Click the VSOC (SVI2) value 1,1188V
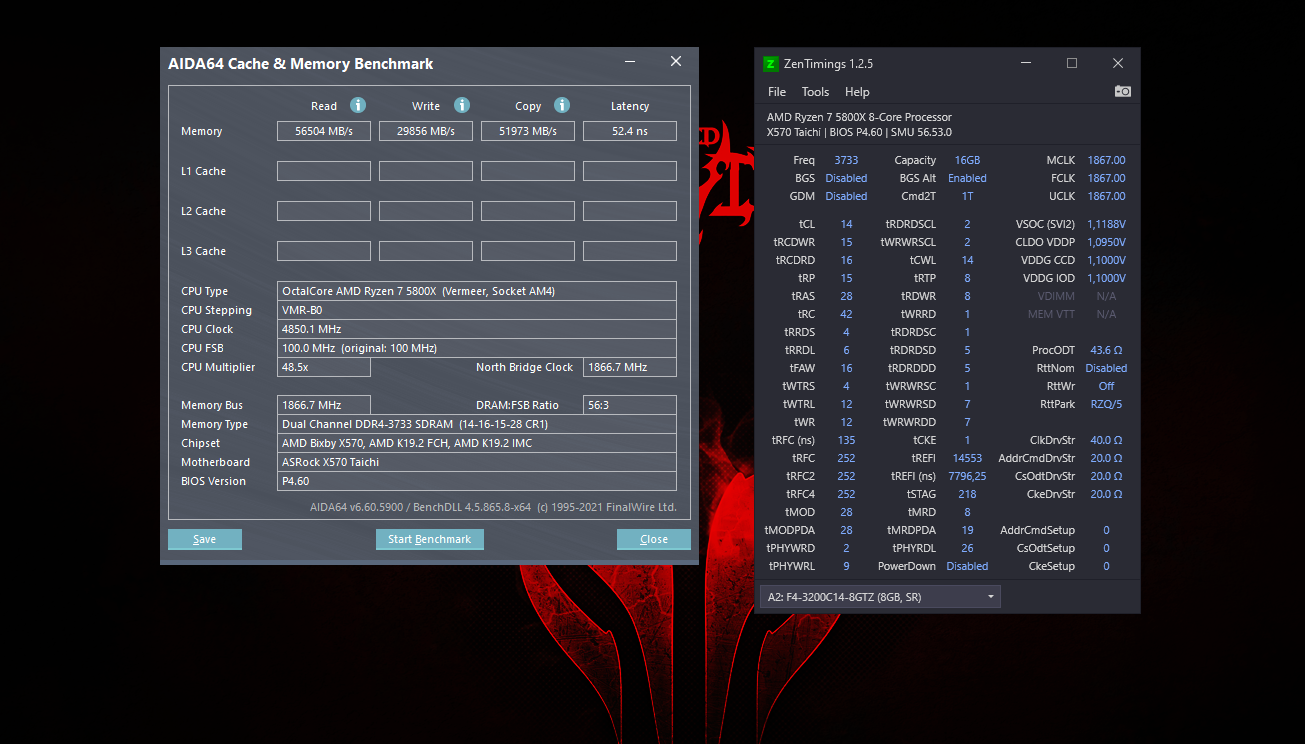Image resolution: width=1305 pixels, height=744 pixels. pos(1106,224)
